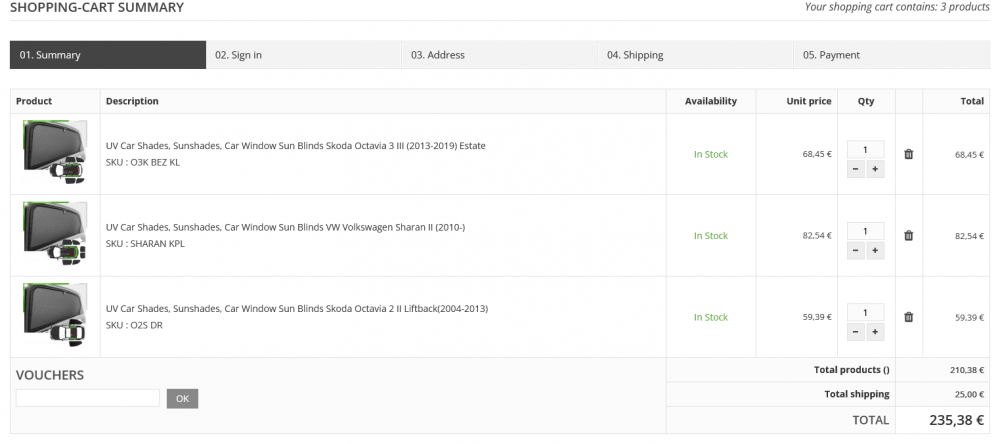
Task: Open the 04. Shipping step
Action: [695, 55]
